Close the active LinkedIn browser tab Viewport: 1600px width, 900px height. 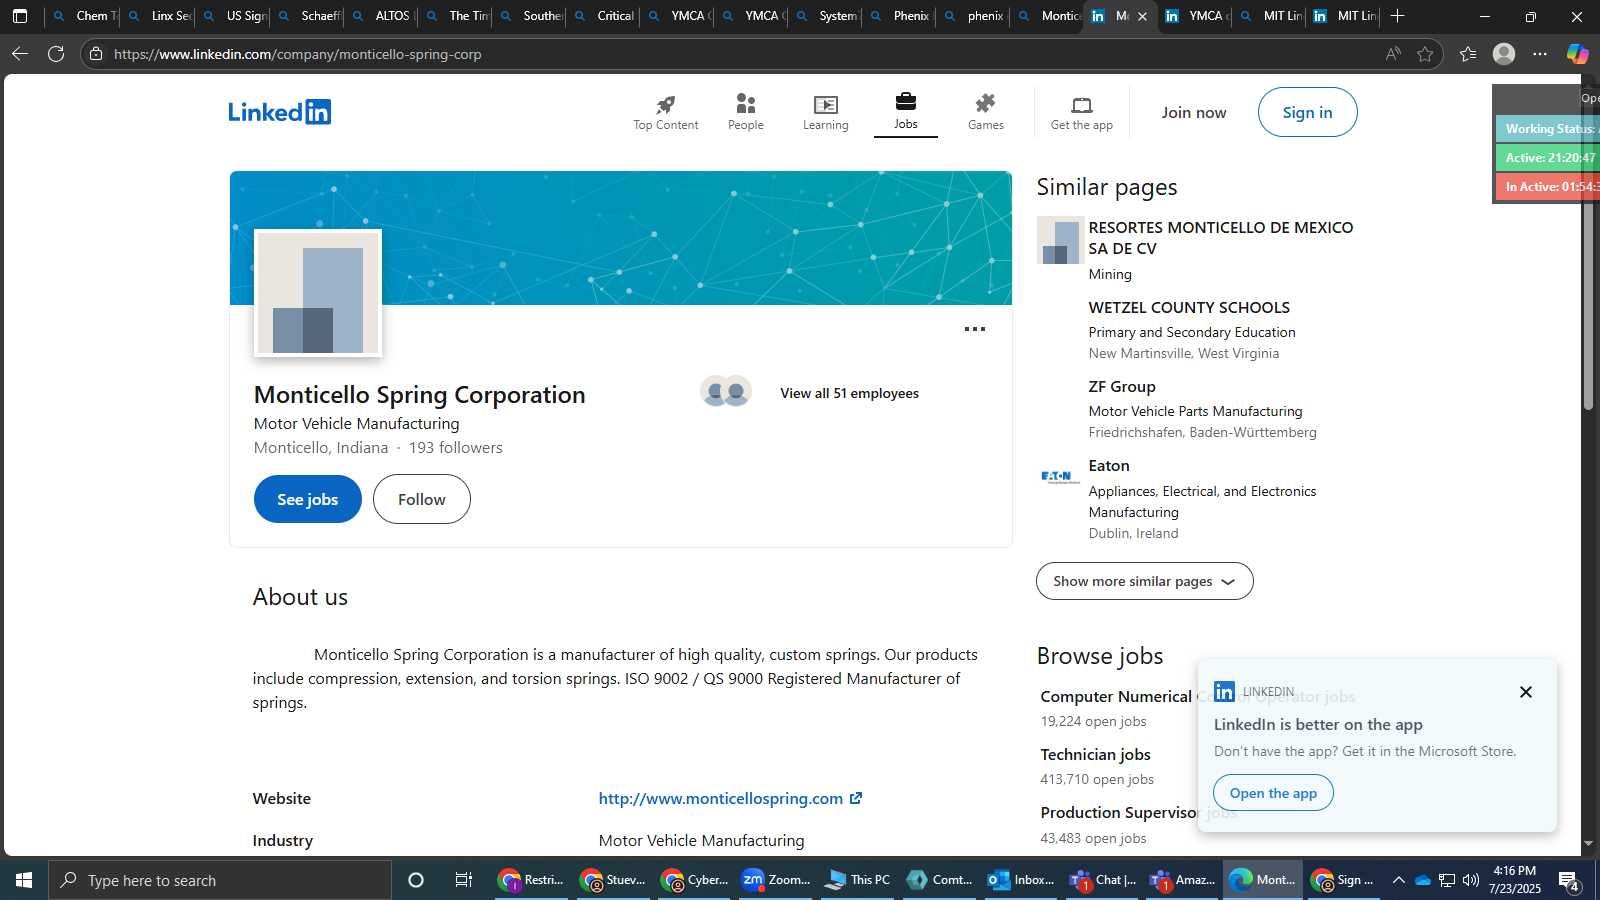[1142, 16]
